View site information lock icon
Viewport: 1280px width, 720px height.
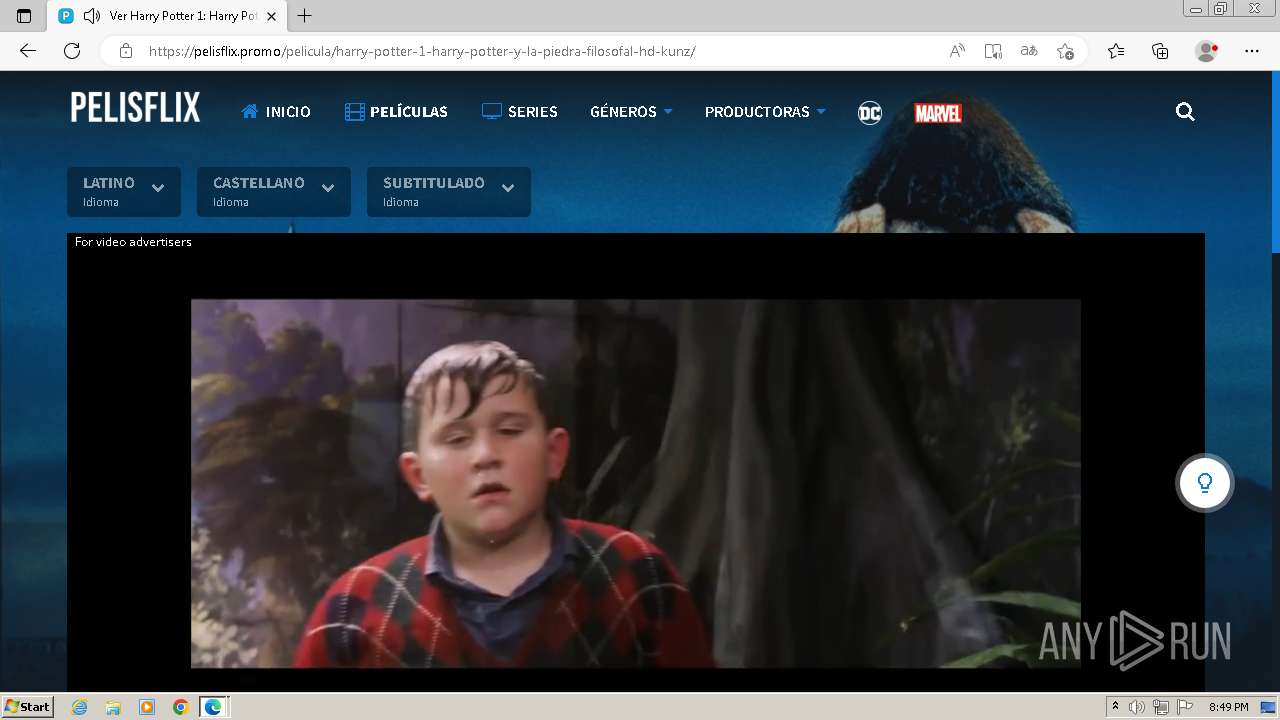[126, 51]
